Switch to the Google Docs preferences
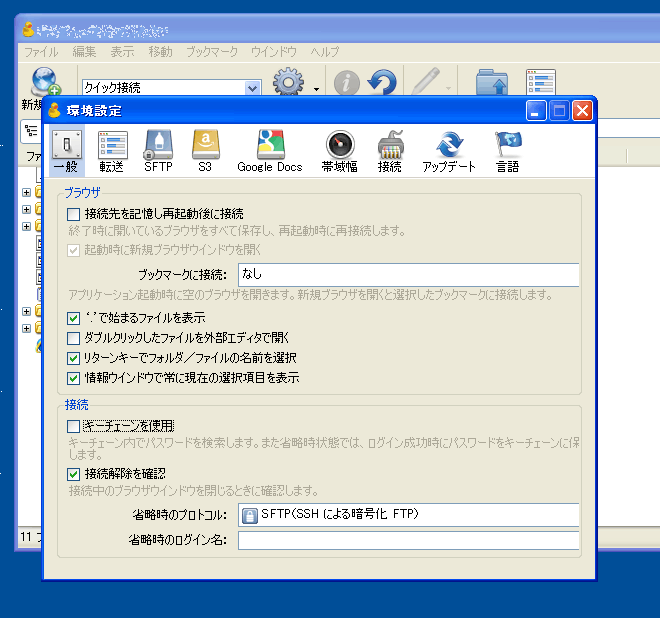 (269, 151)
